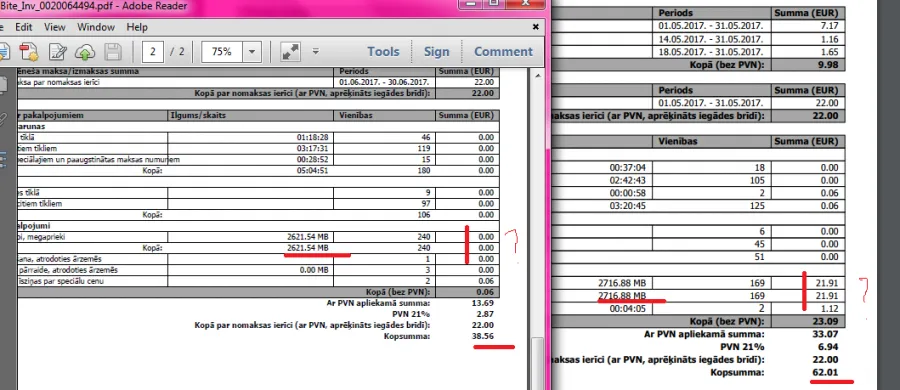Open the Tools pane
The height and width of the screenshot is (390, 900).
pyautogui.click(x=383, y=52)
